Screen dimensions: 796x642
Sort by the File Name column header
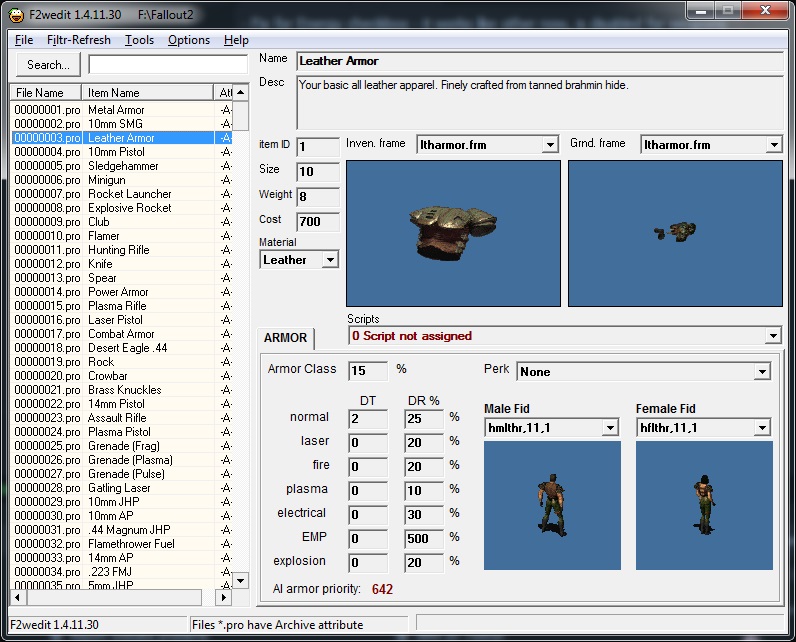(x=46, y=93)
